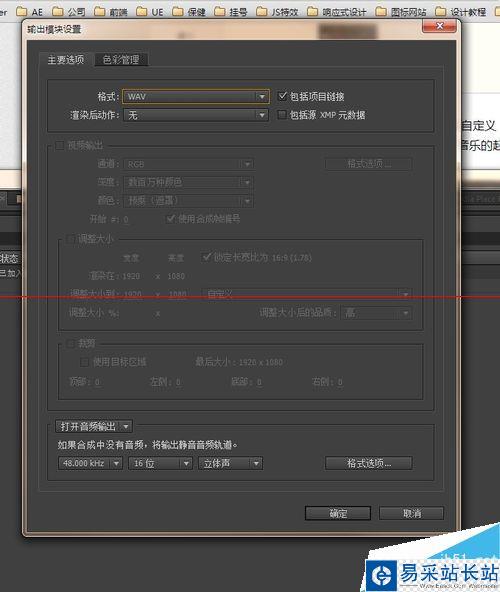Image resolution: width=500 pixels, height=592 pixels.
Task: Click the 右侧 crop value field
Action: click(340, 382)
